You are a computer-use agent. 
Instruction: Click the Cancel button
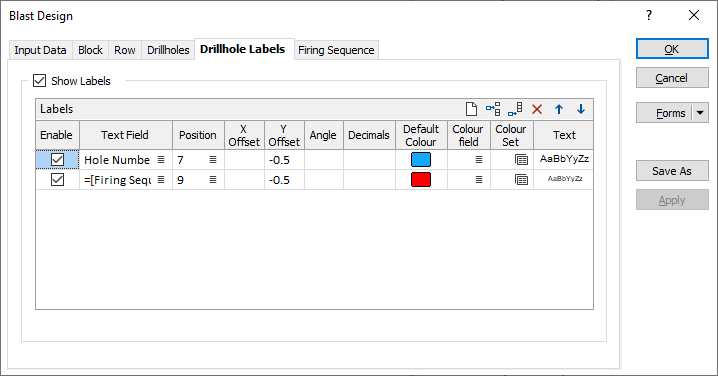click(672, 78)
